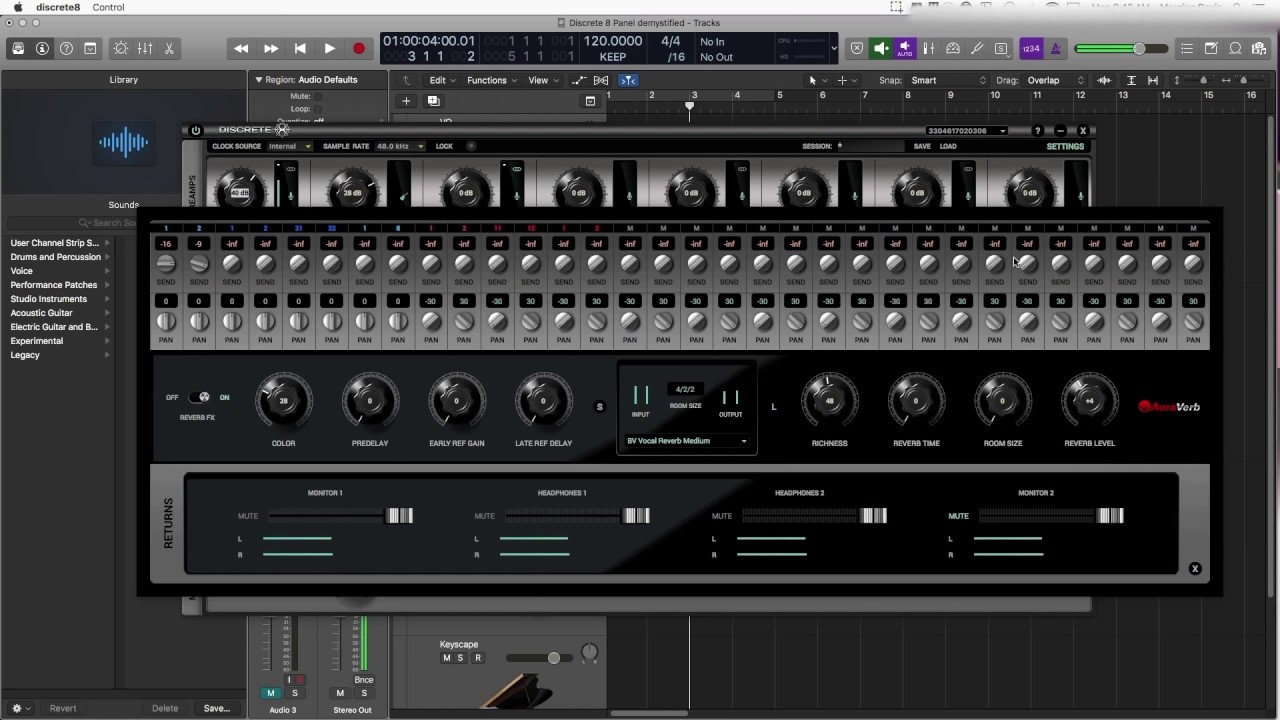This screenshot has height=720, width=1280.
Task: Toggle the Flex display button
Action: coord(603,80)
